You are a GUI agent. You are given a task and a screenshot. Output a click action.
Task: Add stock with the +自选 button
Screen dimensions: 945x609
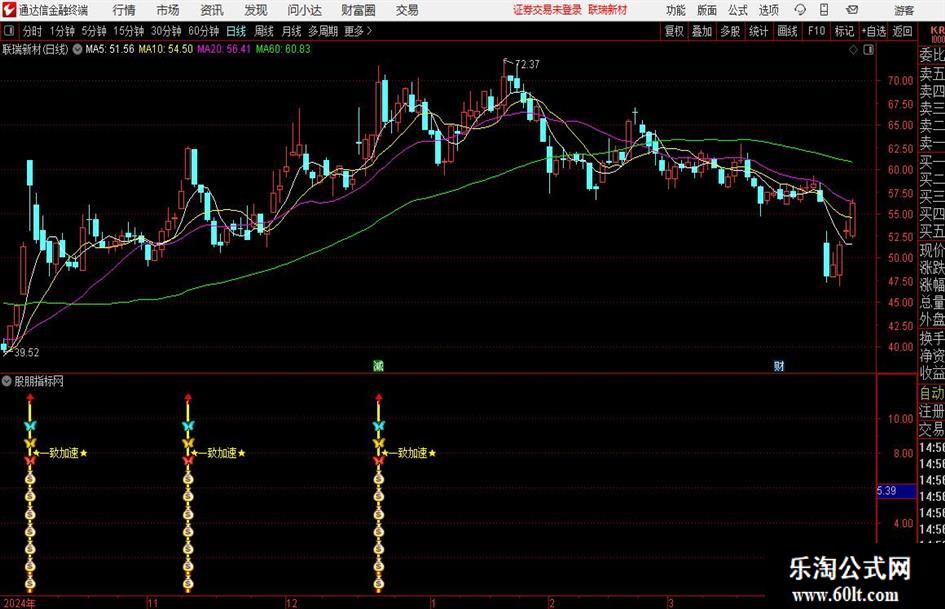[x=874, y=31]
